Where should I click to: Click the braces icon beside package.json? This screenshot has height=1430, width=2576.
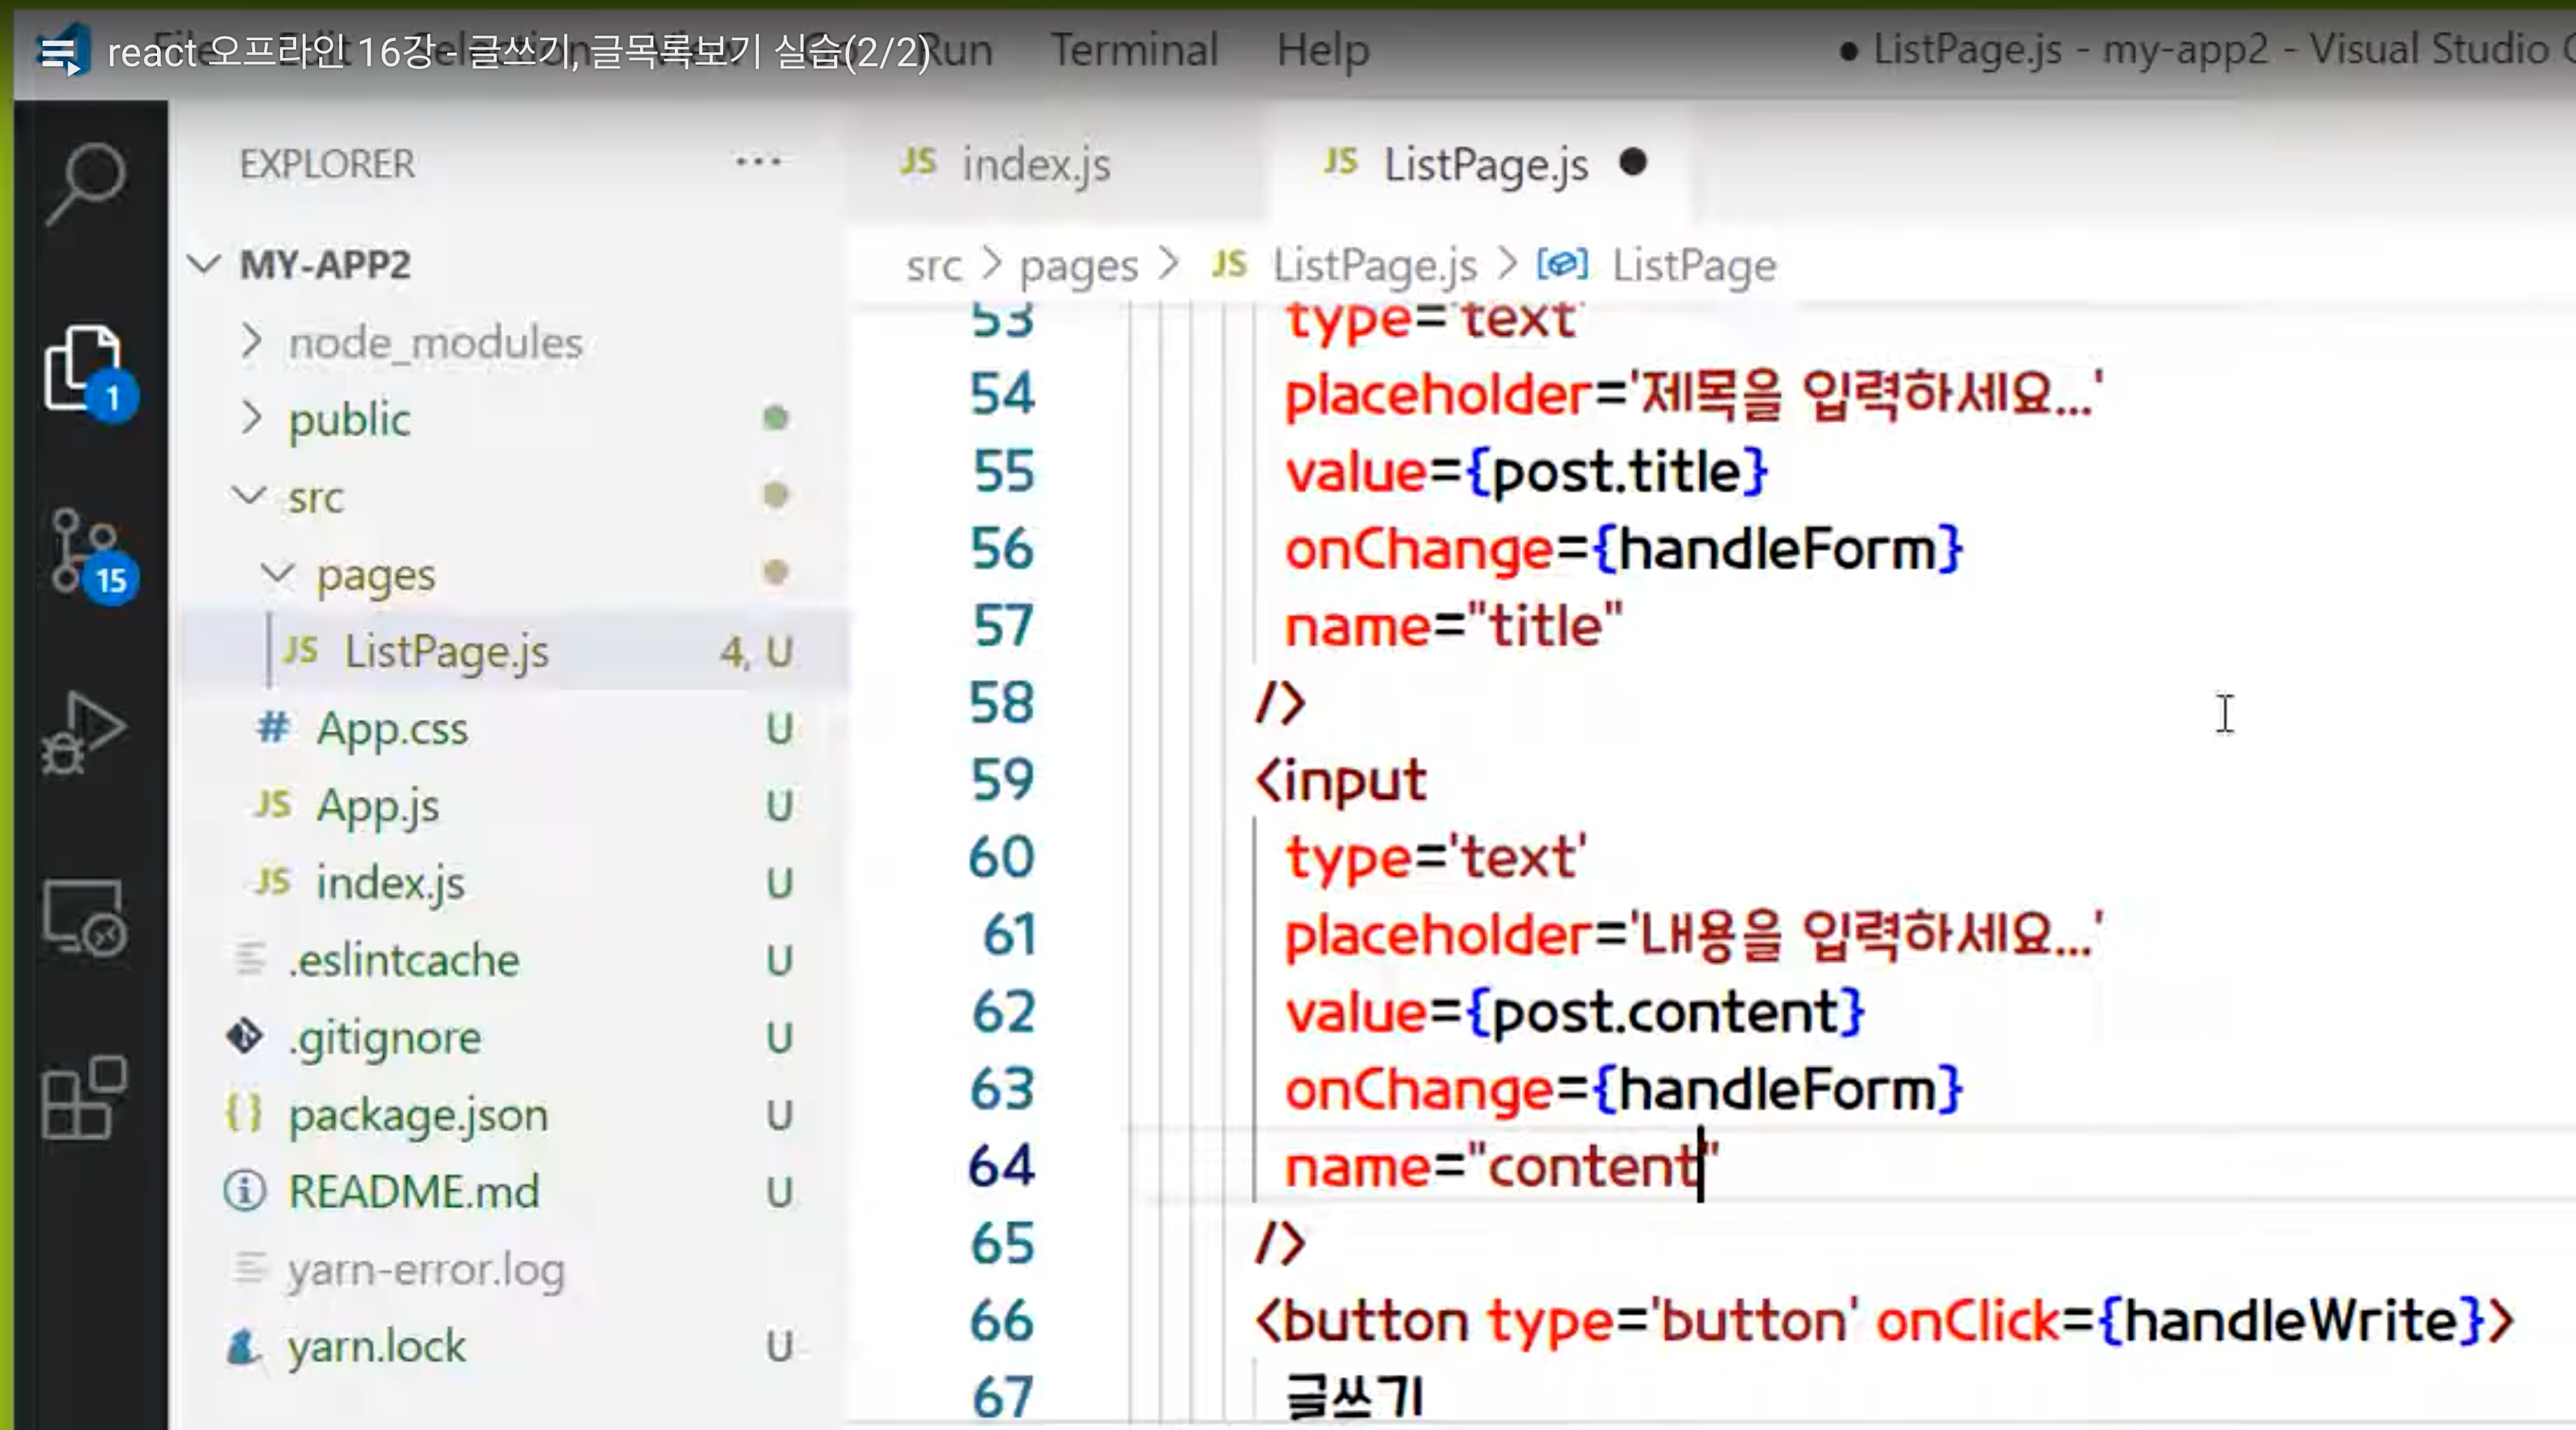pos(244,1113)
